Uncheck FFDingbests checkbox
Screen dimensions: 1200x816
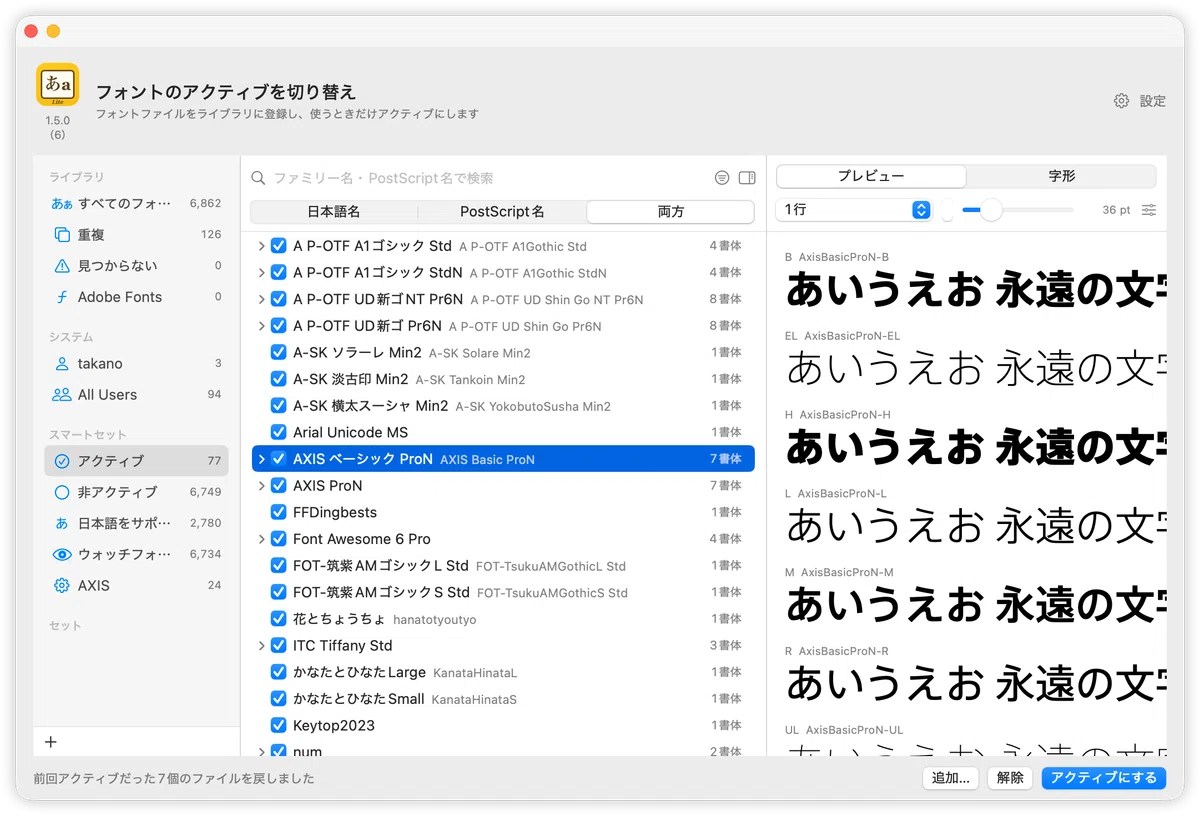point(279,512)
